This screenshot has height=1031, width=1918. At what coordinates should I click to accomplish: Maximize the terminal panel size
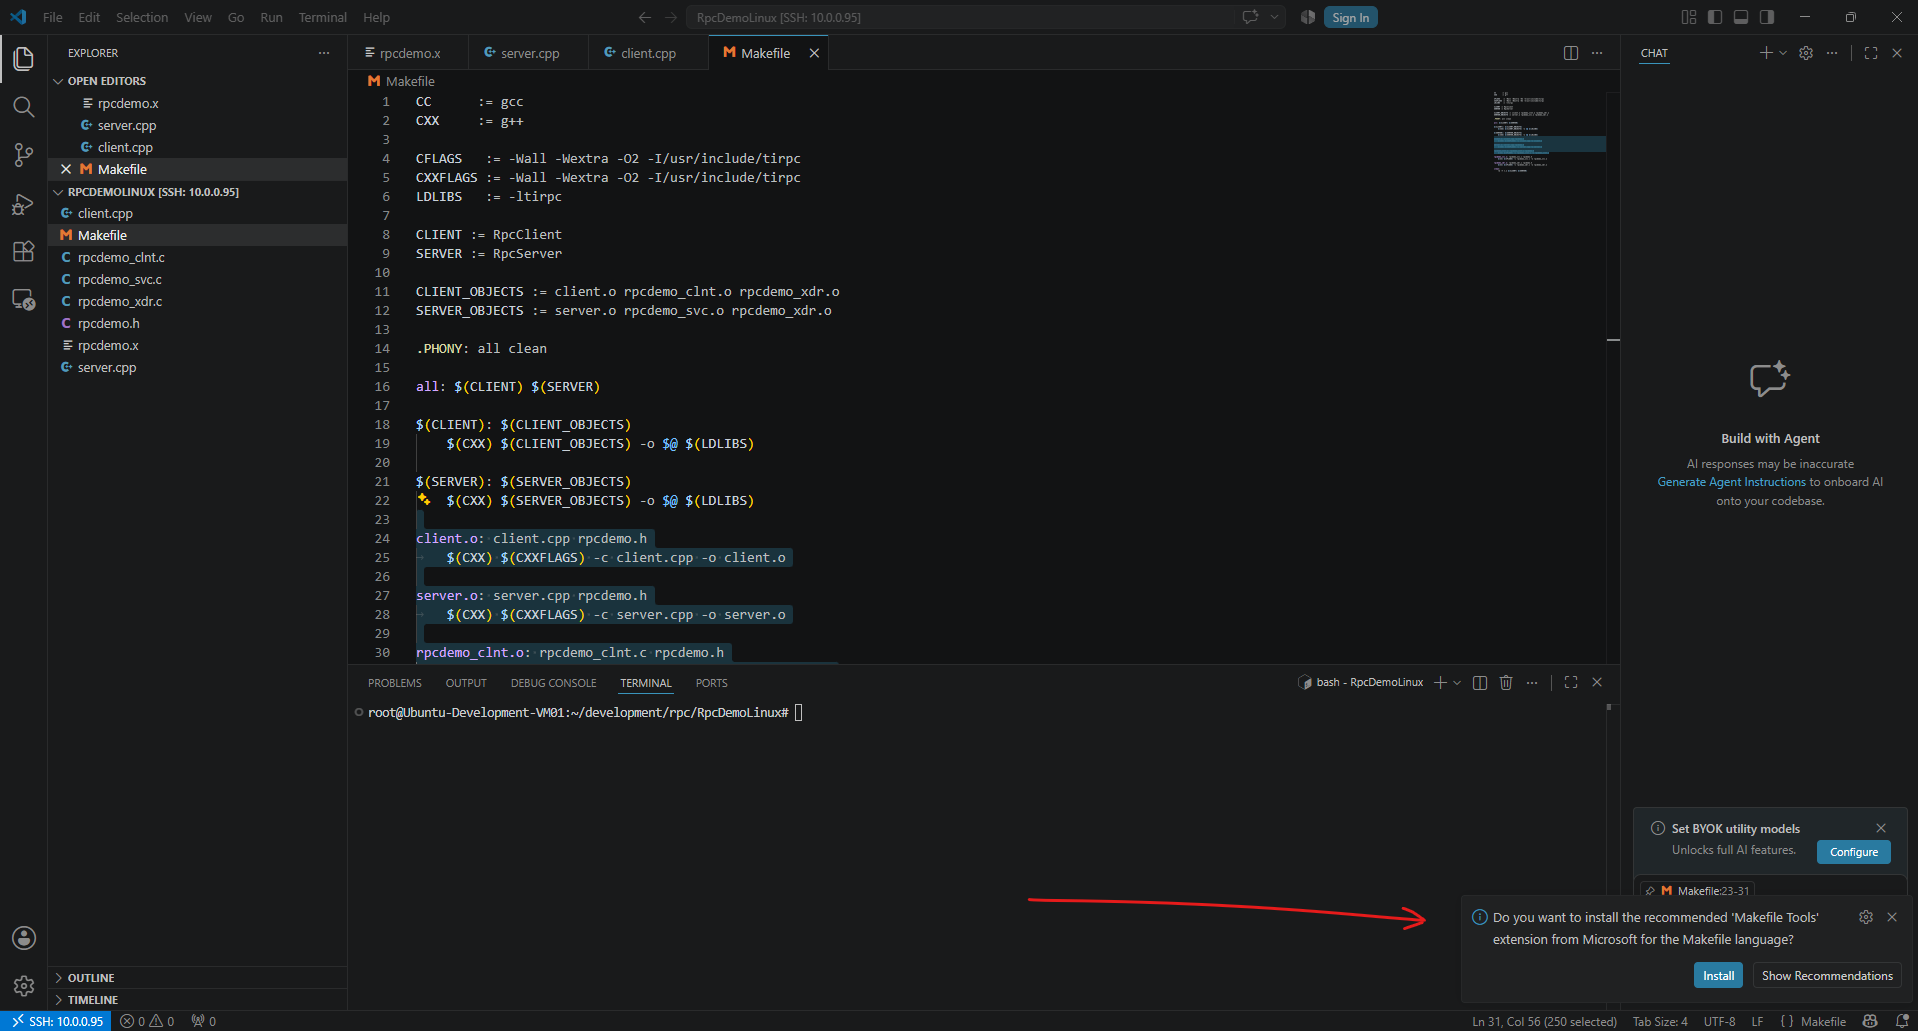click(1571, 682)
